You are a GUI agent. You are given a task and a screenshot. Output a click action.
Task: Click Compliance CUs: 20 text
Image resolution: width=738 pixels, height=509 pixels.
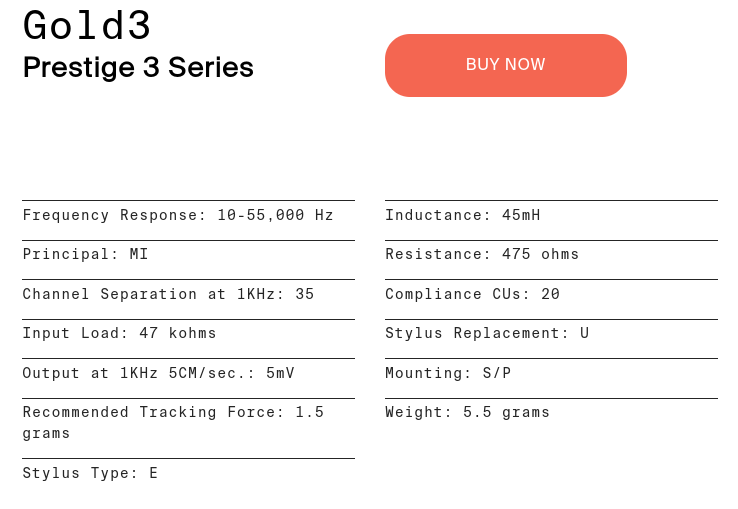(473, 294)
